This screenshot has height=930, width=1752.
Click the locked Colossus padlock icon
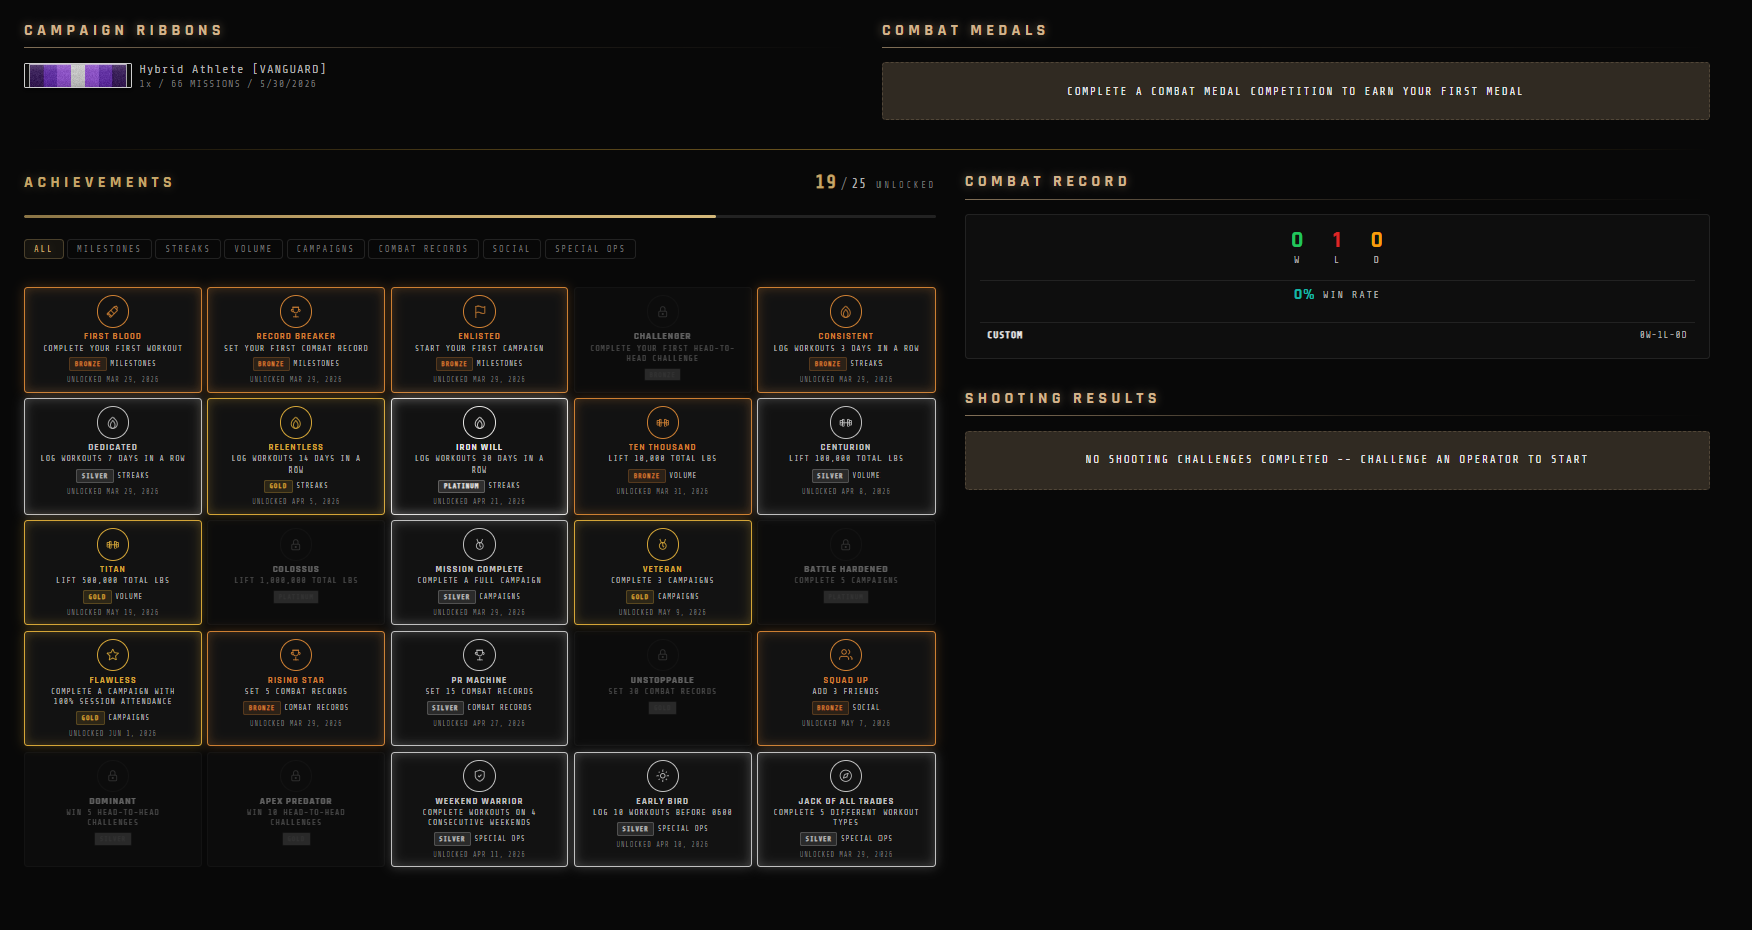pos(296,545)
